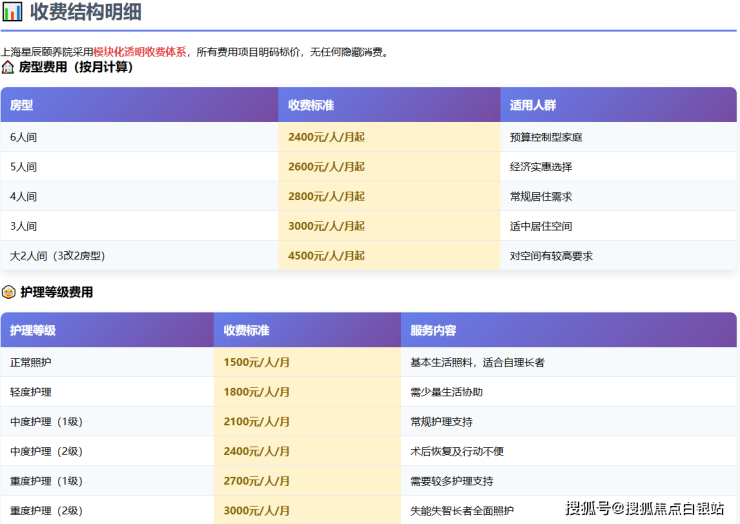
Task: Click the 经济实惠选择 cell
Action: tap(541, 167)
